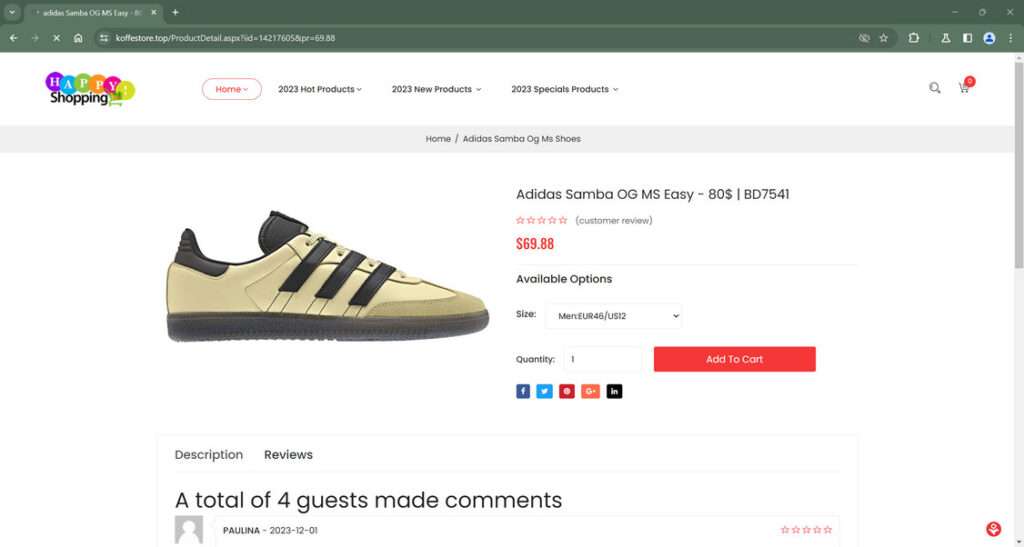Image resolution: width=1024 pixels, height=547 pixels.
Task: Open the site search icon
Action: click(935, 88)
